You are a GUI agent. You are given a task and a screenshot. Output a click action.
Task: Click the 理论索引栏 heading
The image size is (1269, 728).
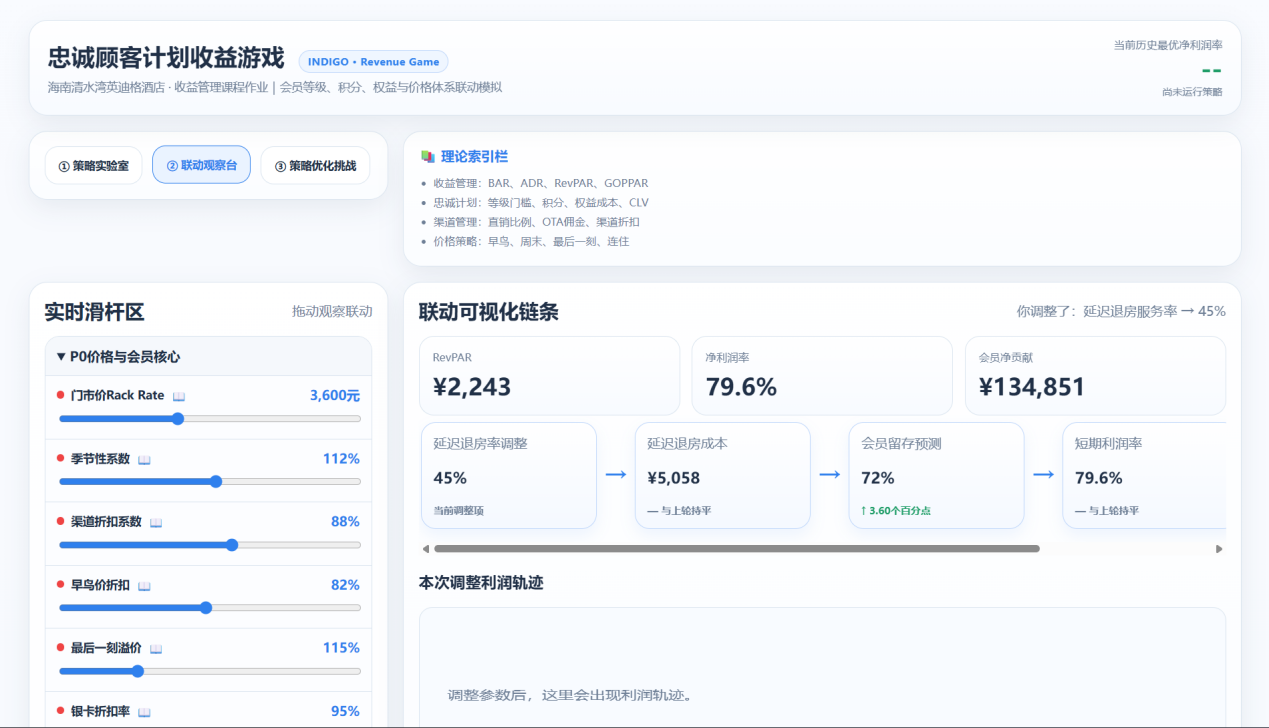[474, 156]
